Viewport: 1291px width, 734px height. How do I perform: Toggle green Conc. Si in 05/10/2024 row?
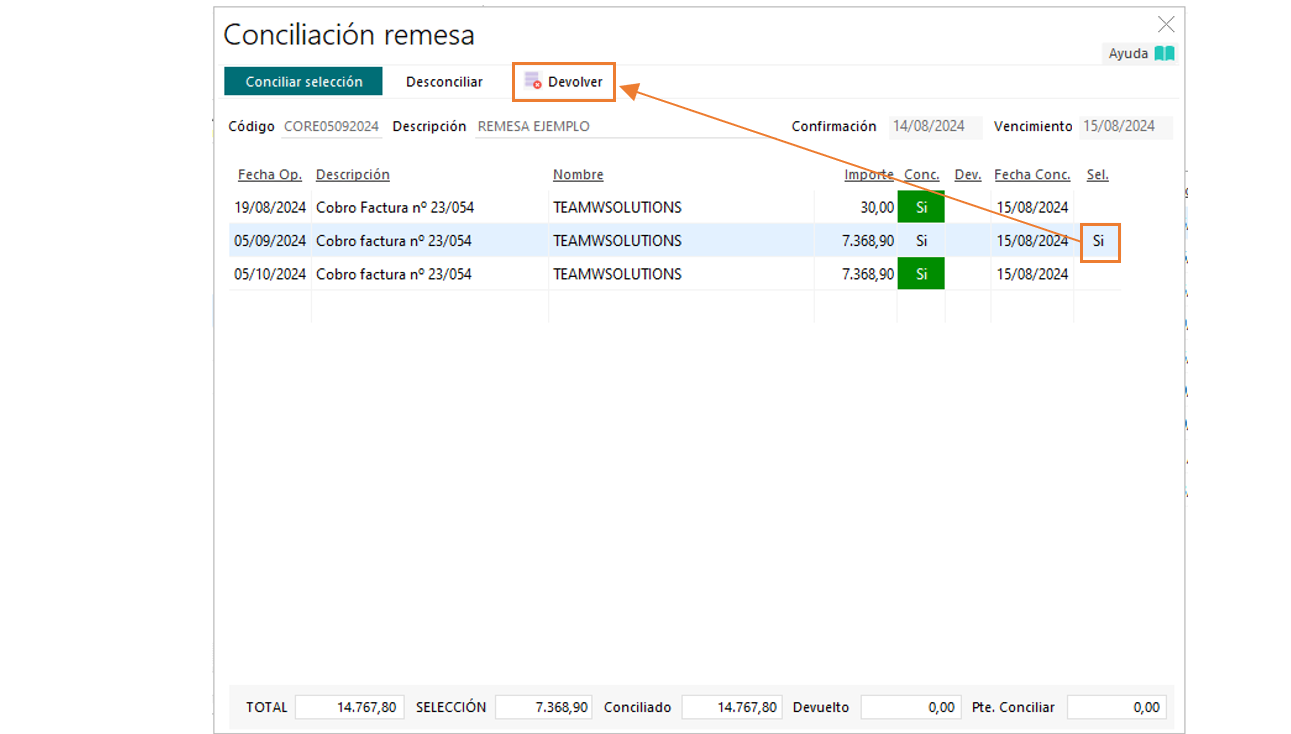(x=921, y=274)
